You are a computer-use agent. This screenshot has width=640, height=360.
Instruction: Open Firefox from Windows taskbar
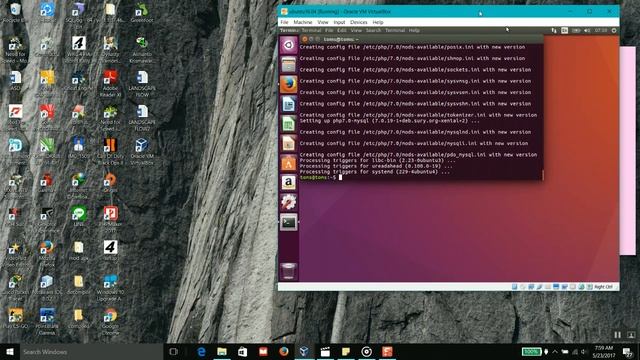tap(284, 351)
